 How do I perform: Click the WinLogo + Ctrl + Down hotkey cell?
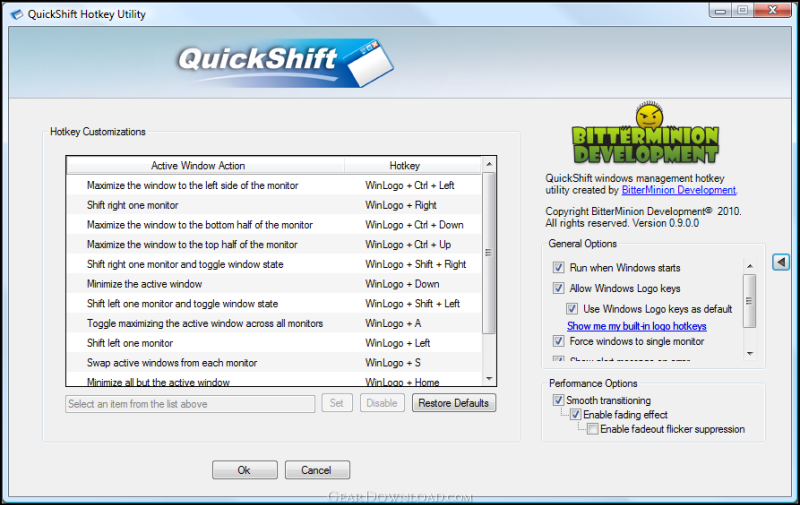414,224
